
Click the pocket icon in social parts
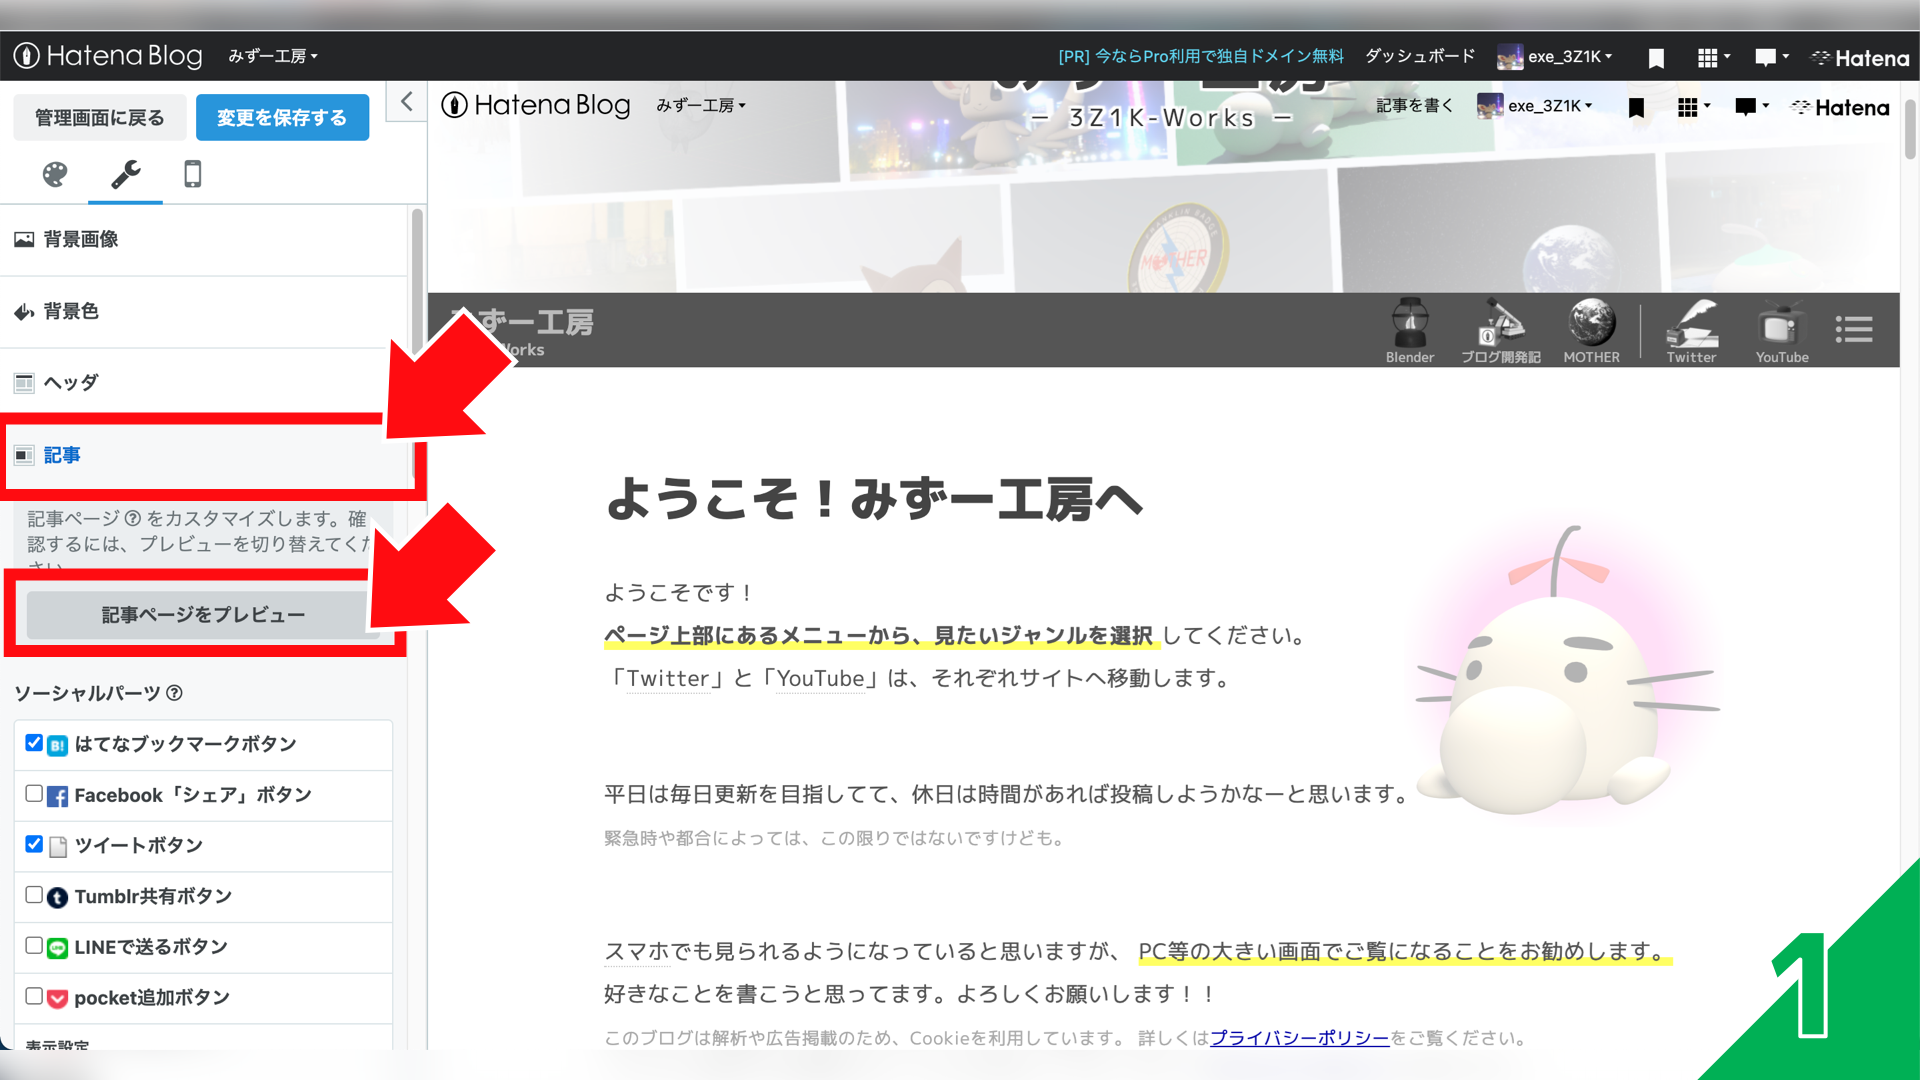[58, 998]
